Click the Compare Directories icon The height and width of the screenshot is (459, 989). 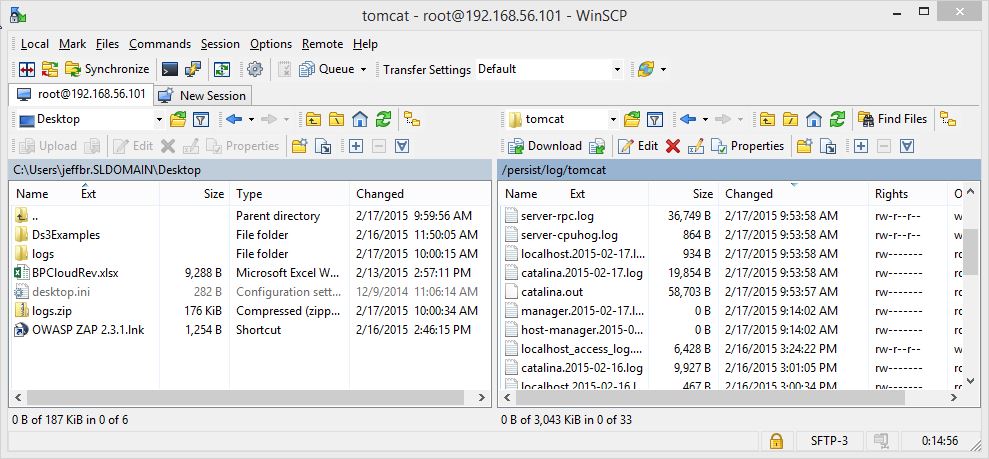[x=26, y=69]
